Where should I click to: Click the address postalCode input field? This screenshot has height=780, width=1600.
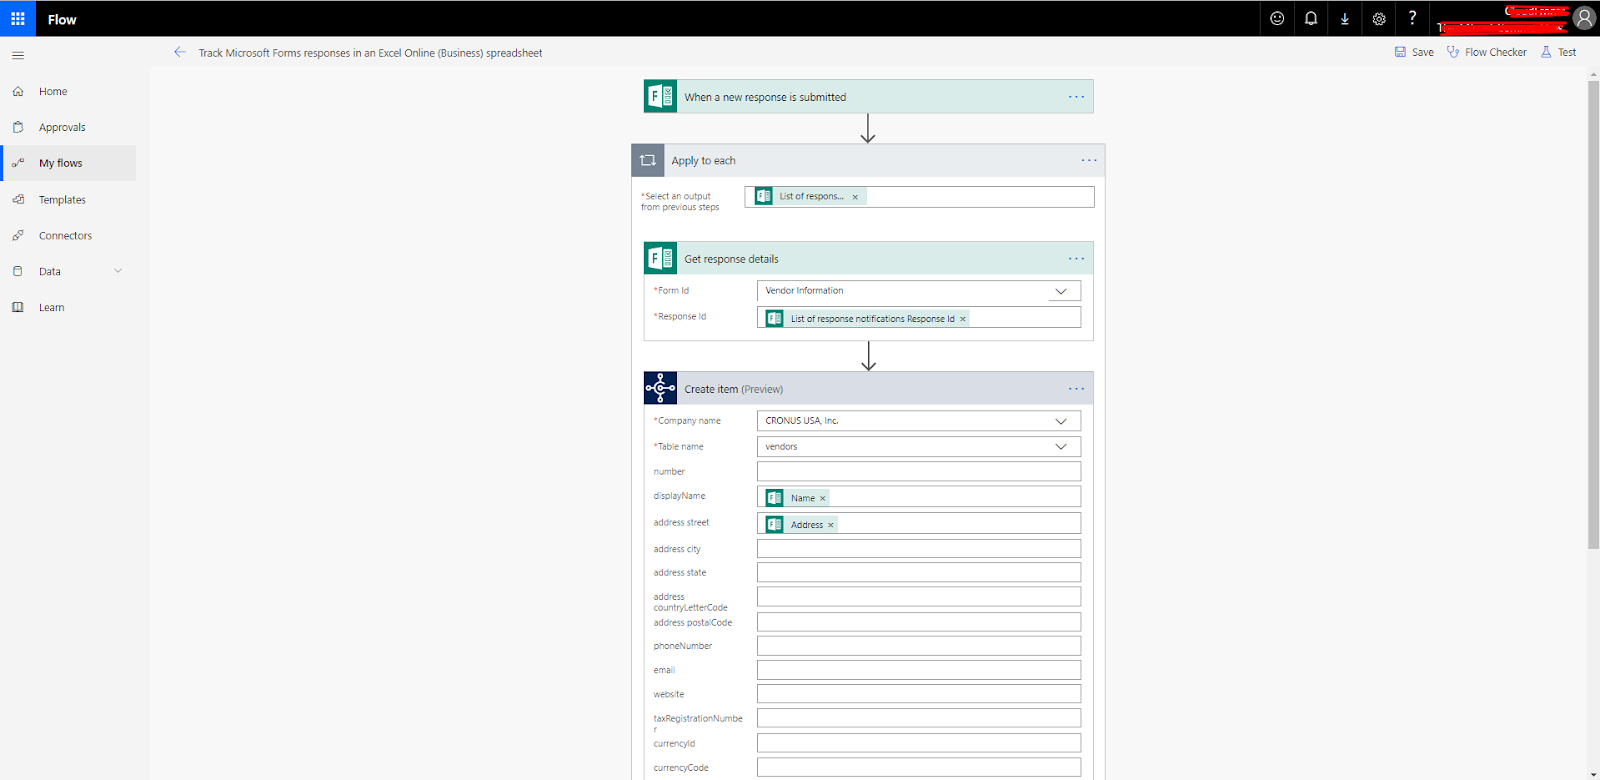(x=919, y=622)
